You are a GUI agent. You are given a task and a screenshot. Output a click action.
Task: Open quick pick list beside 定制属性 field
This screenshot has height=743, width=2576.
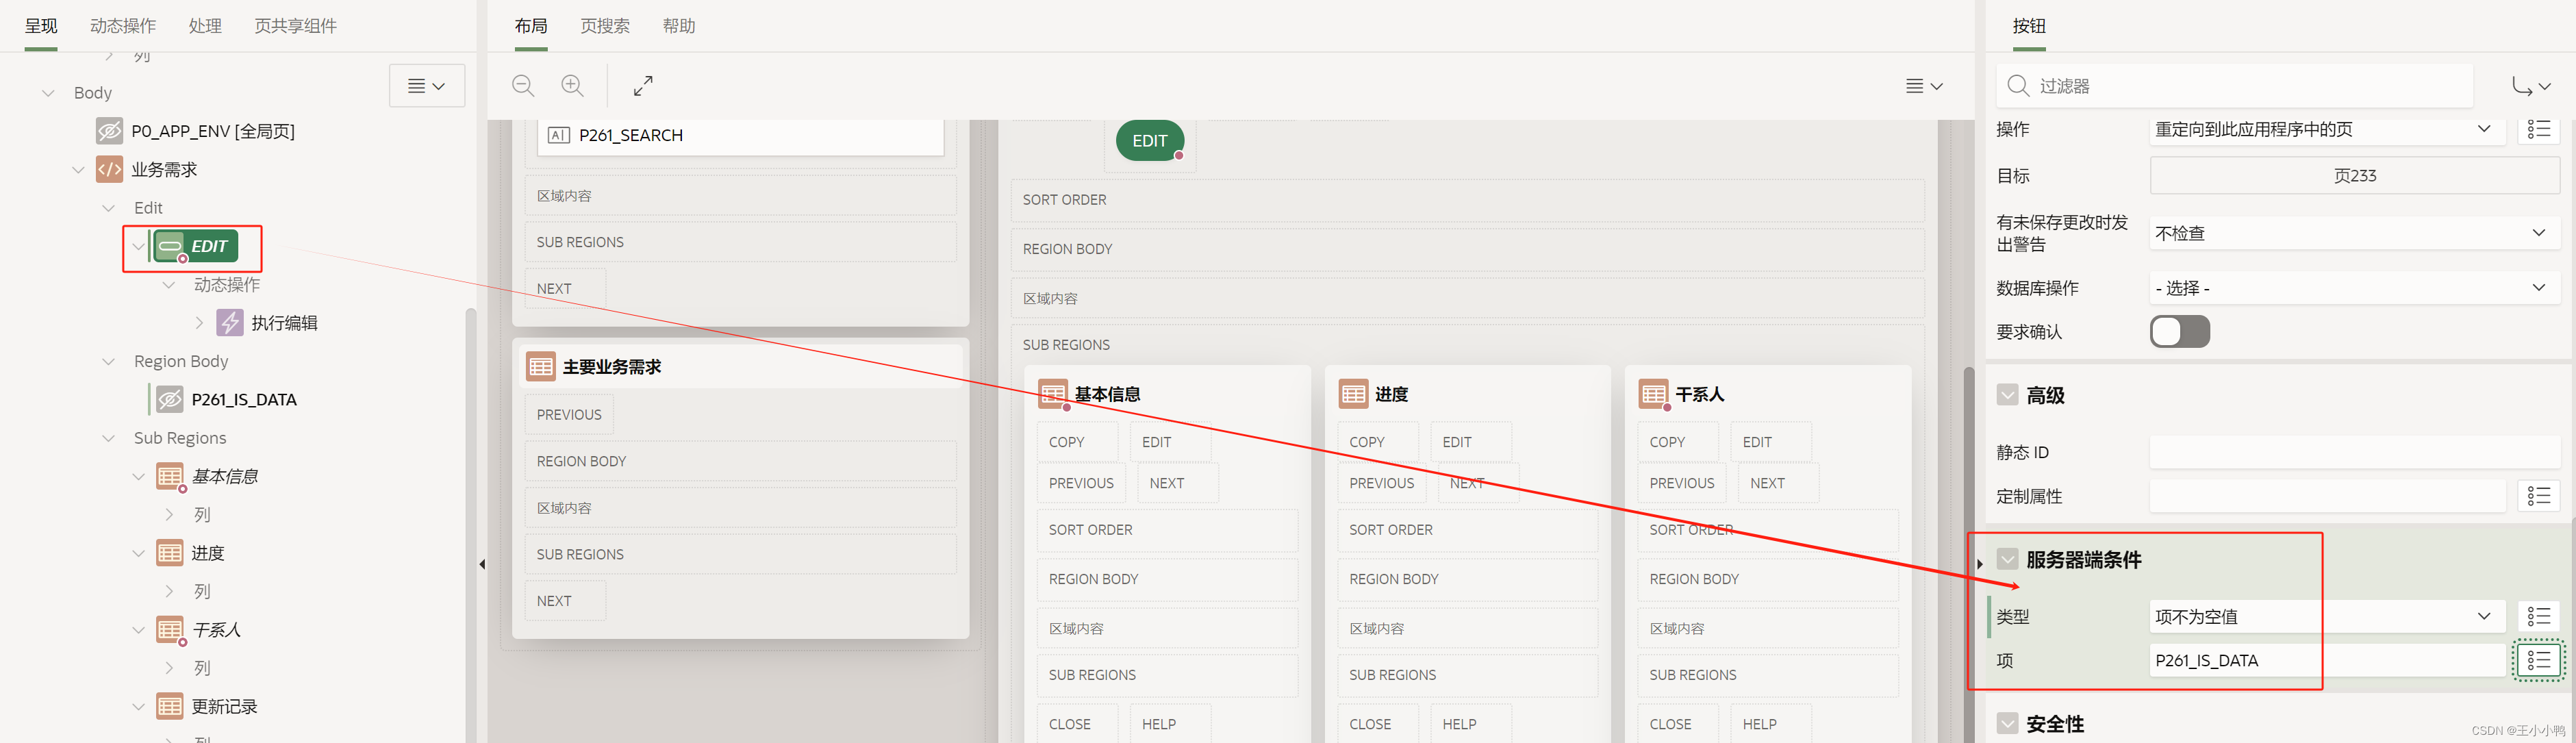(x=2538, y=496)
